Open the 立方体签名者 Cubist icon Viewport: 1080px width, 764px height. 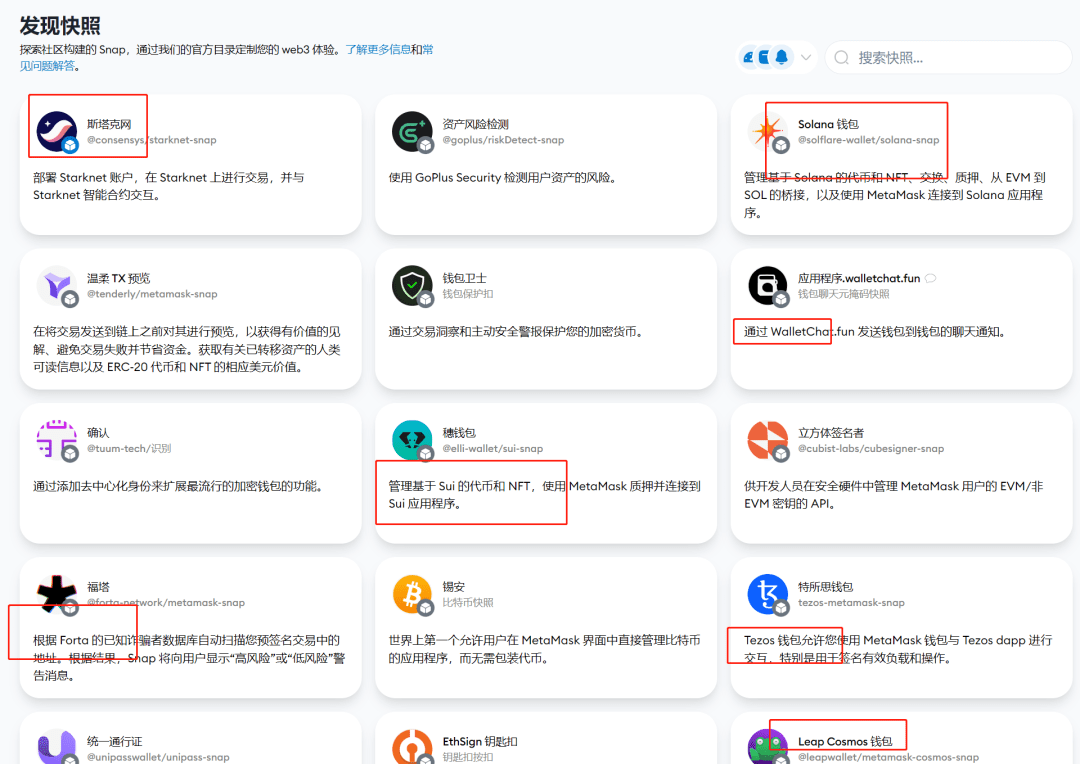[767, 439]
